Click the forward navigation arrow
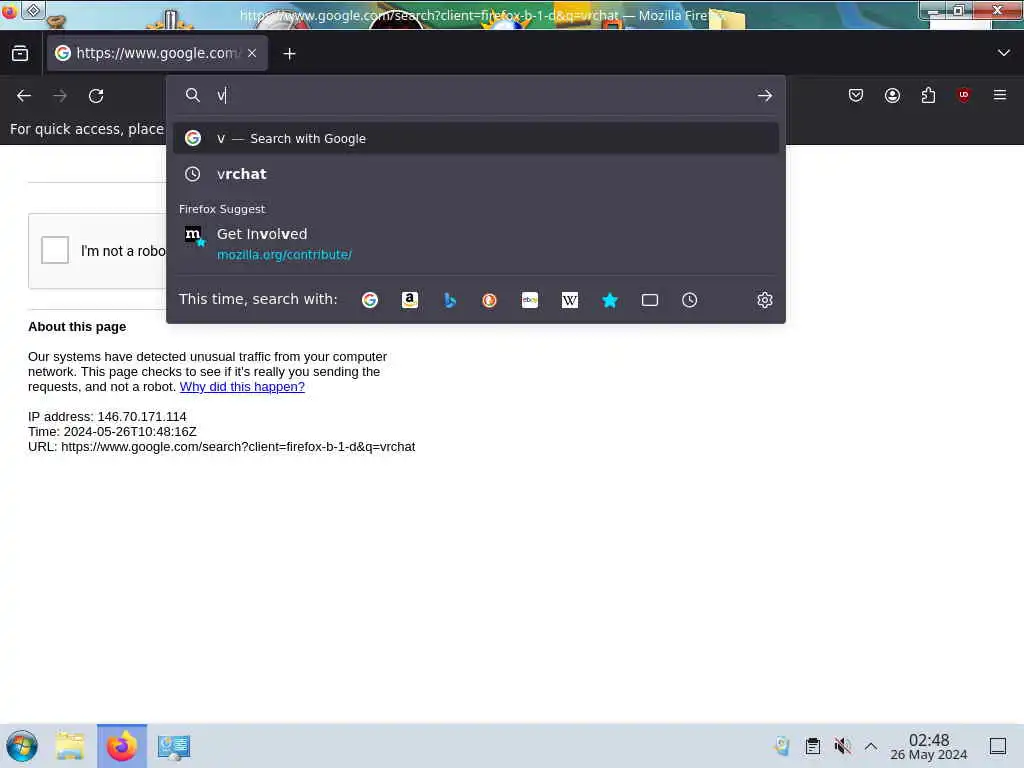 60,96
